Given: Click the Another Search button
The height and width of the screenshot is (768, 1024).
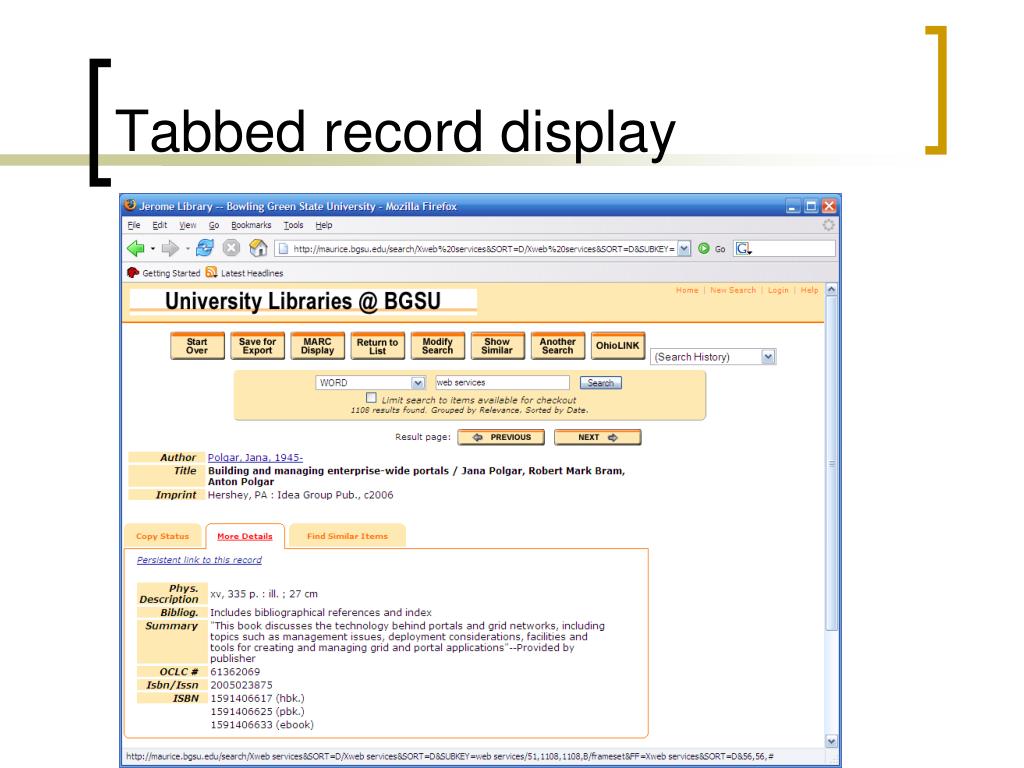Looking at the screenshot, I should (557, 346).
